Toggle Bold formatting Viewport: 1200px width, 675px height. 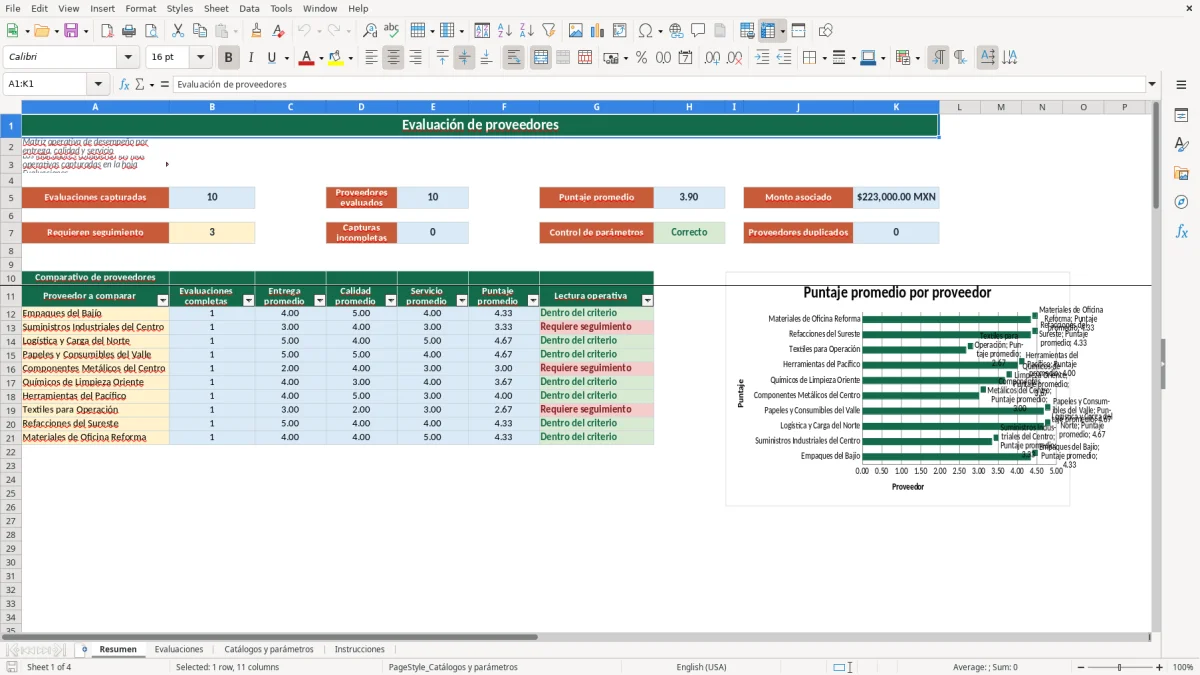point(229,58)
